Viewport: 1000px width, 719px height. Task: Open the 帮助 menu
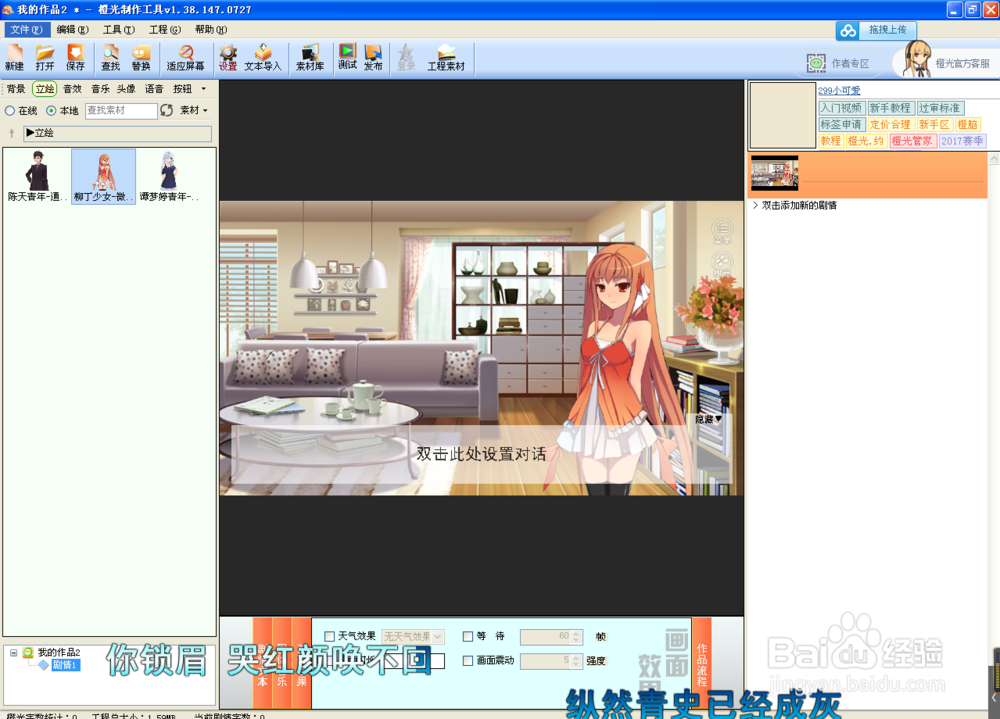[x=210, y=30]
